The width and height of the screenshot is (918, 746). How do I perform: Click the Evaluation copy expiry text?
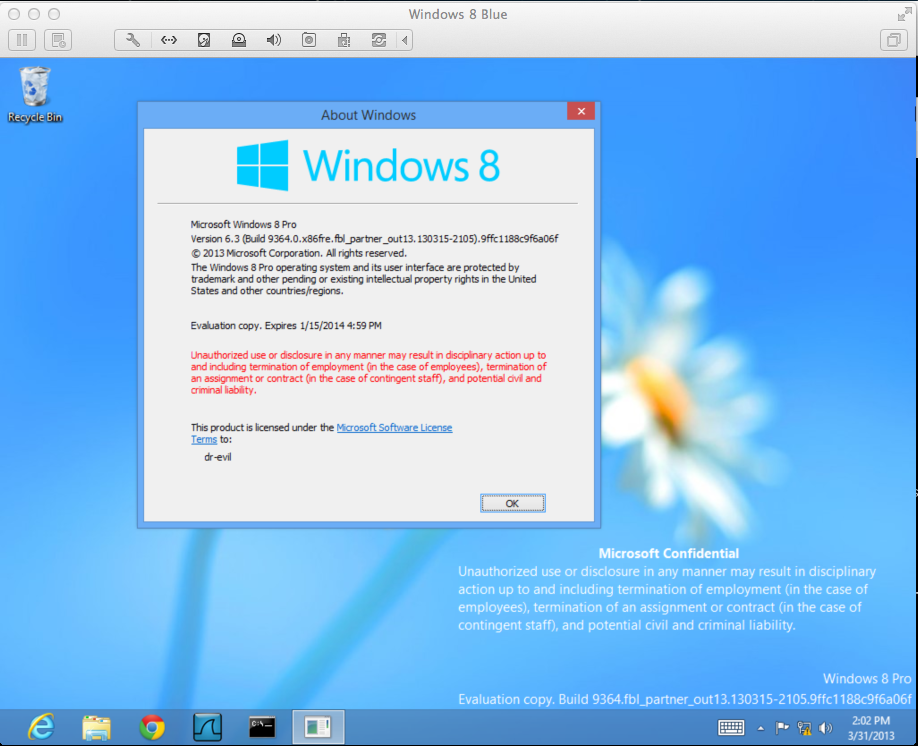point(286,326)
